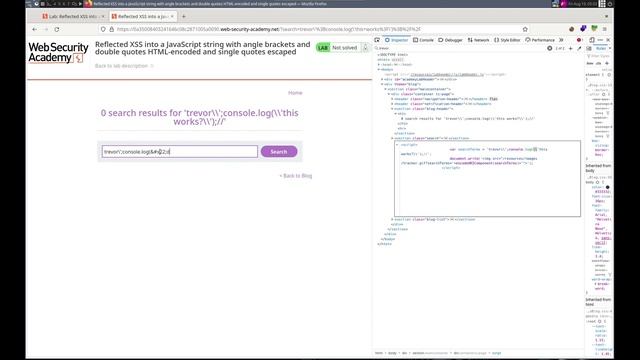List all tabs dropdown arrow
The image size is (640, 360).
point(607,16)
